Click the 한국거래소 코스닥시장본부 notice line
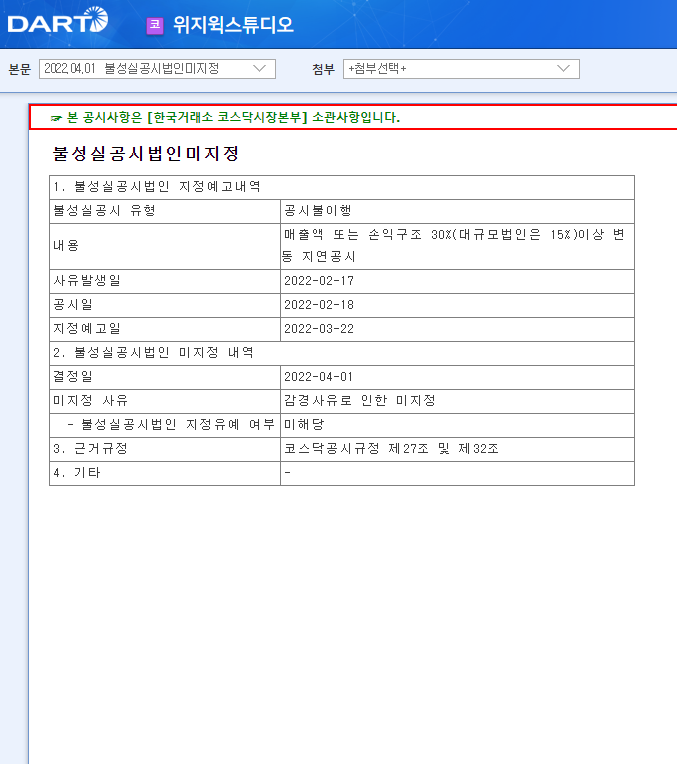This screenshot has width=677, height=764. pyautogui.click(x=225, y=117)
